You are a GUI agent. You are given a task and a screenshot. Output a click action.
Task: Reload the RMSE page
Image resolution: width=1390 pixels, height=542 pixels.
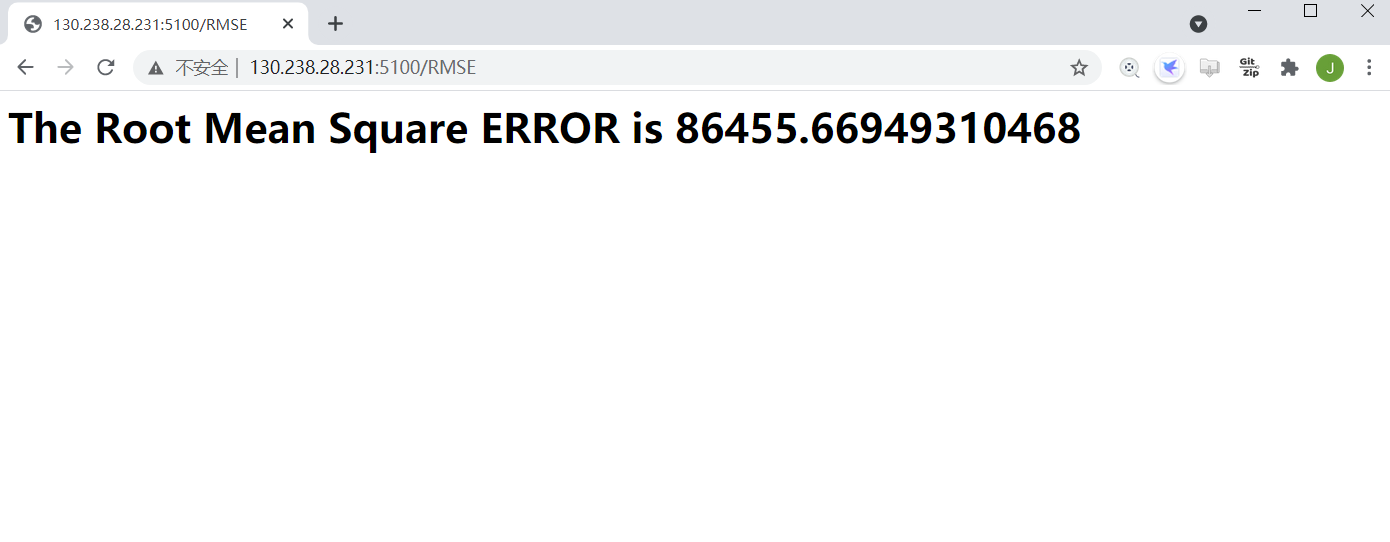[x=105, y=68]
